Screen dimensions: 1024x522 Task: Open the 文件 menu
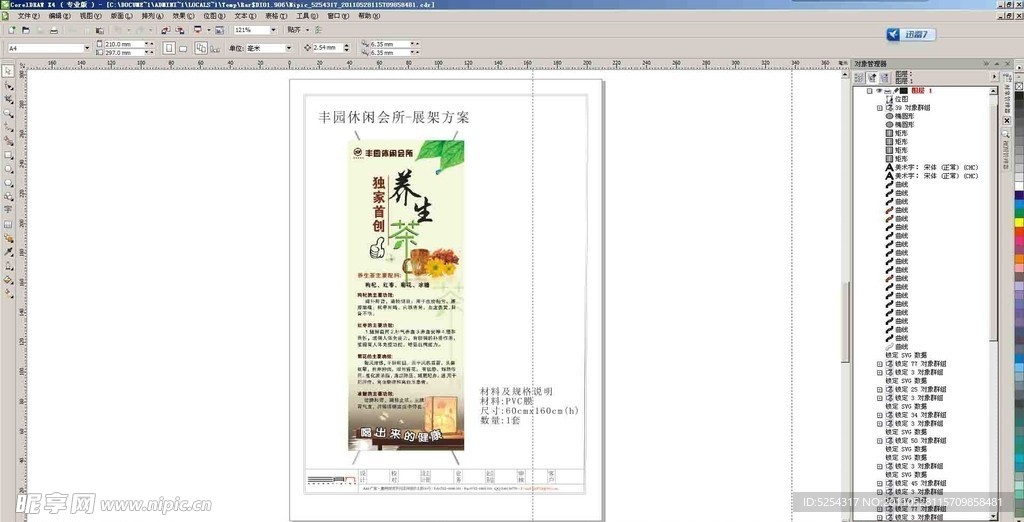click(x=27, y=16)
